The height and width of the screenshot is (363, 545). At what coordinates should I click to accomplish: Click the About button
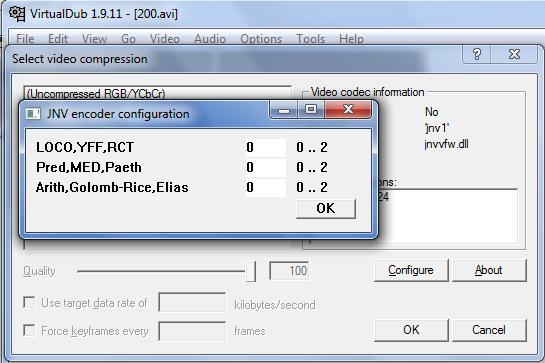coord(489,270)
